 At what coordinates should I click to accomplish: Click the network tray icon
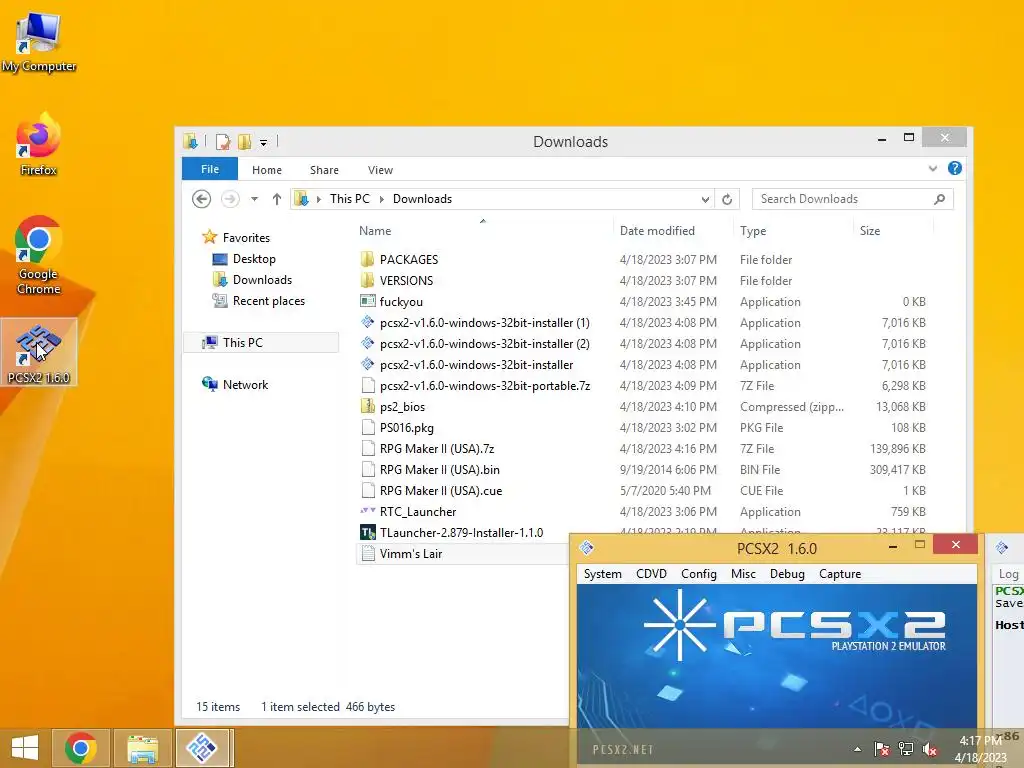coord(906,749)
